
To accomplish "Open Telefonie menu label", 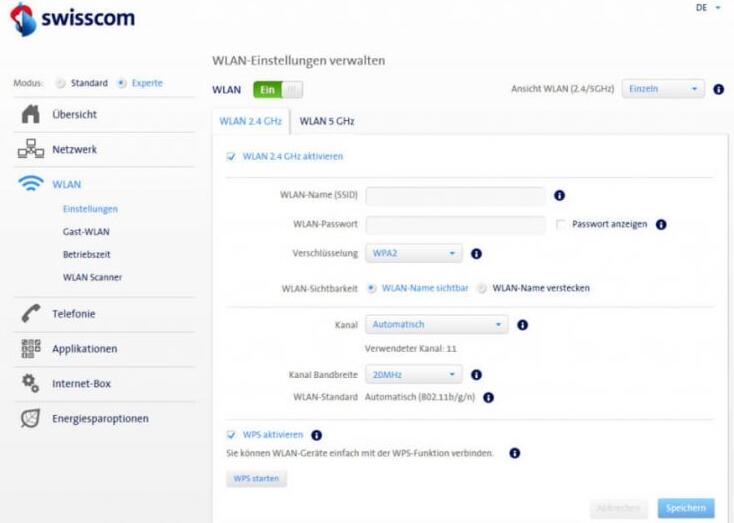I will (73, 314).
